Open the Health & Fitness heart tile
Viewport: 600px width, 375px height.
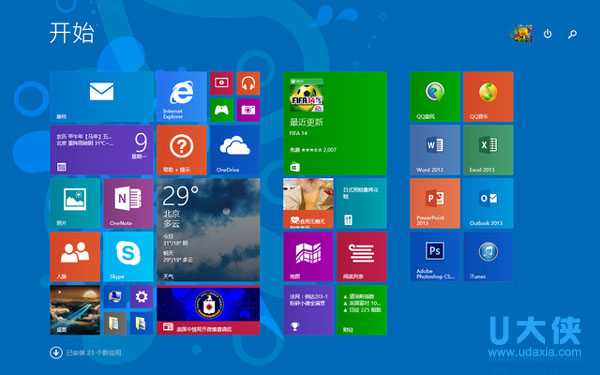(308, 203)
